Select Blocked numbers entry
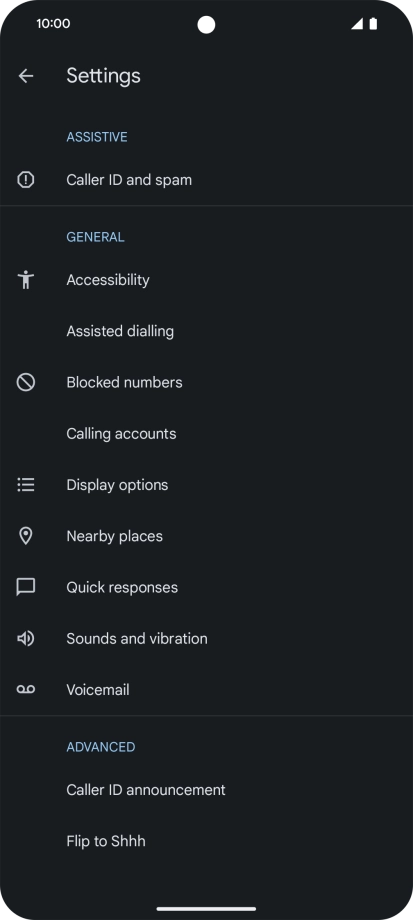This screenshot has width=413, height=920. point(206,383)
